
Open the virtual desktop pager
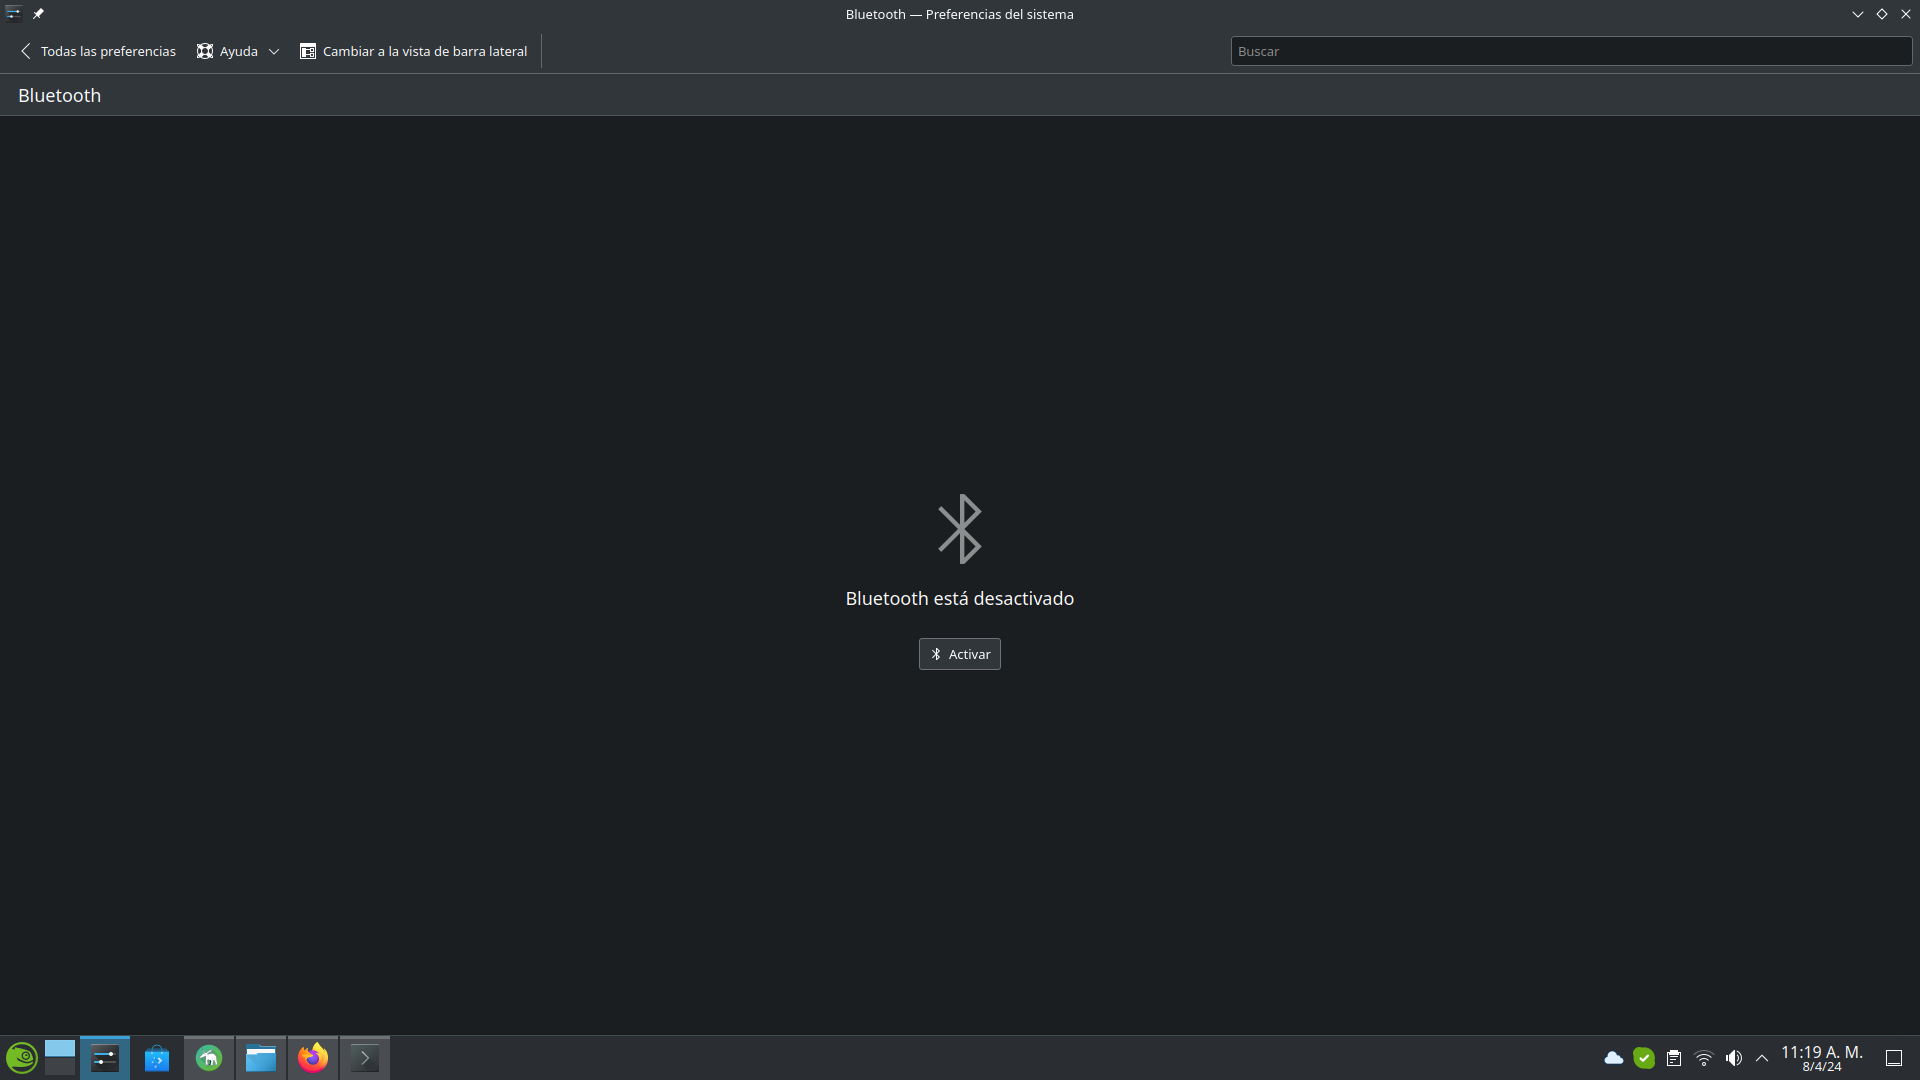(x=60, y=1058)
